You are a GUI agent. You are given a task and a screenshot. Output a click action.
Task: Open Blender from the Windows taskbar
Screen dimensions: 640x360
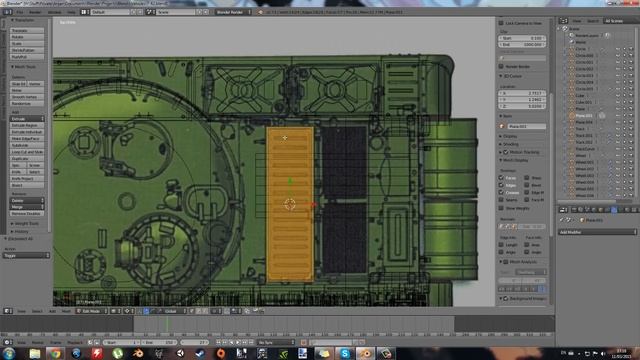[x=138, y=353]
